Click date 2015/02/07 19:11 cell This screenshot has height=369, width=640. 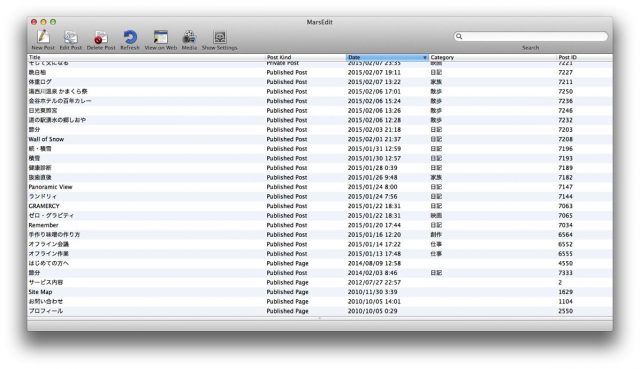(x=374, y=72)
